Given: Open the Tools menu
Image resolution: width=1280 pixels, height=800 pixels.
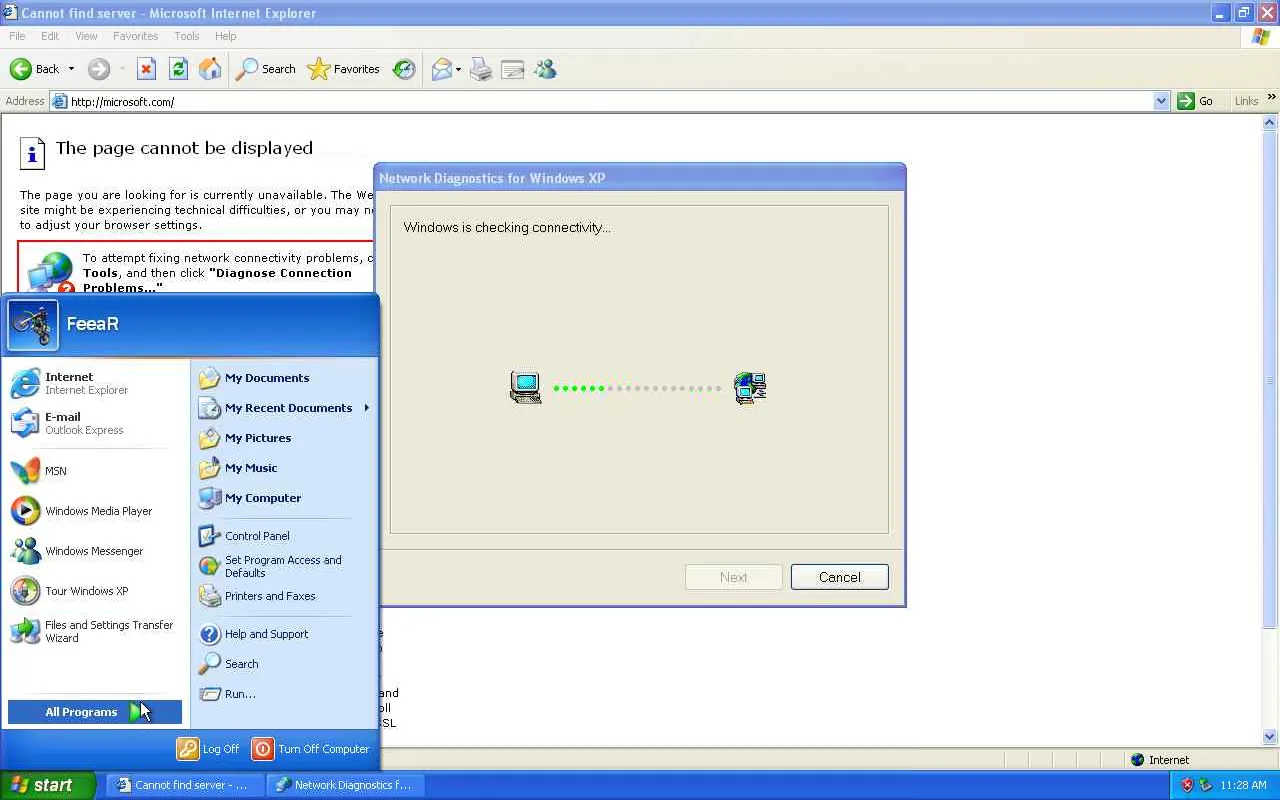Looking at the screenshot, I should 187,36.
